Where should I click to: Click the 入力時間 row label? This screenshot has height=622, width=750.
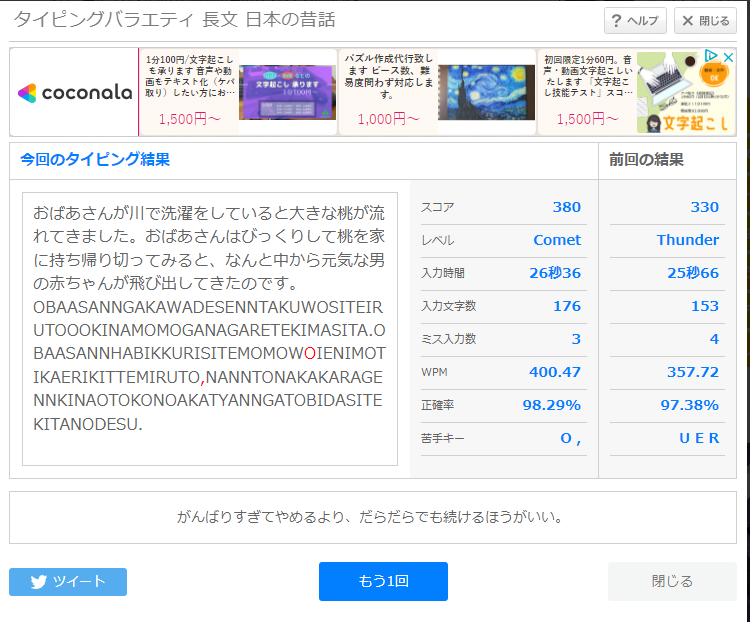click(442, 273)
